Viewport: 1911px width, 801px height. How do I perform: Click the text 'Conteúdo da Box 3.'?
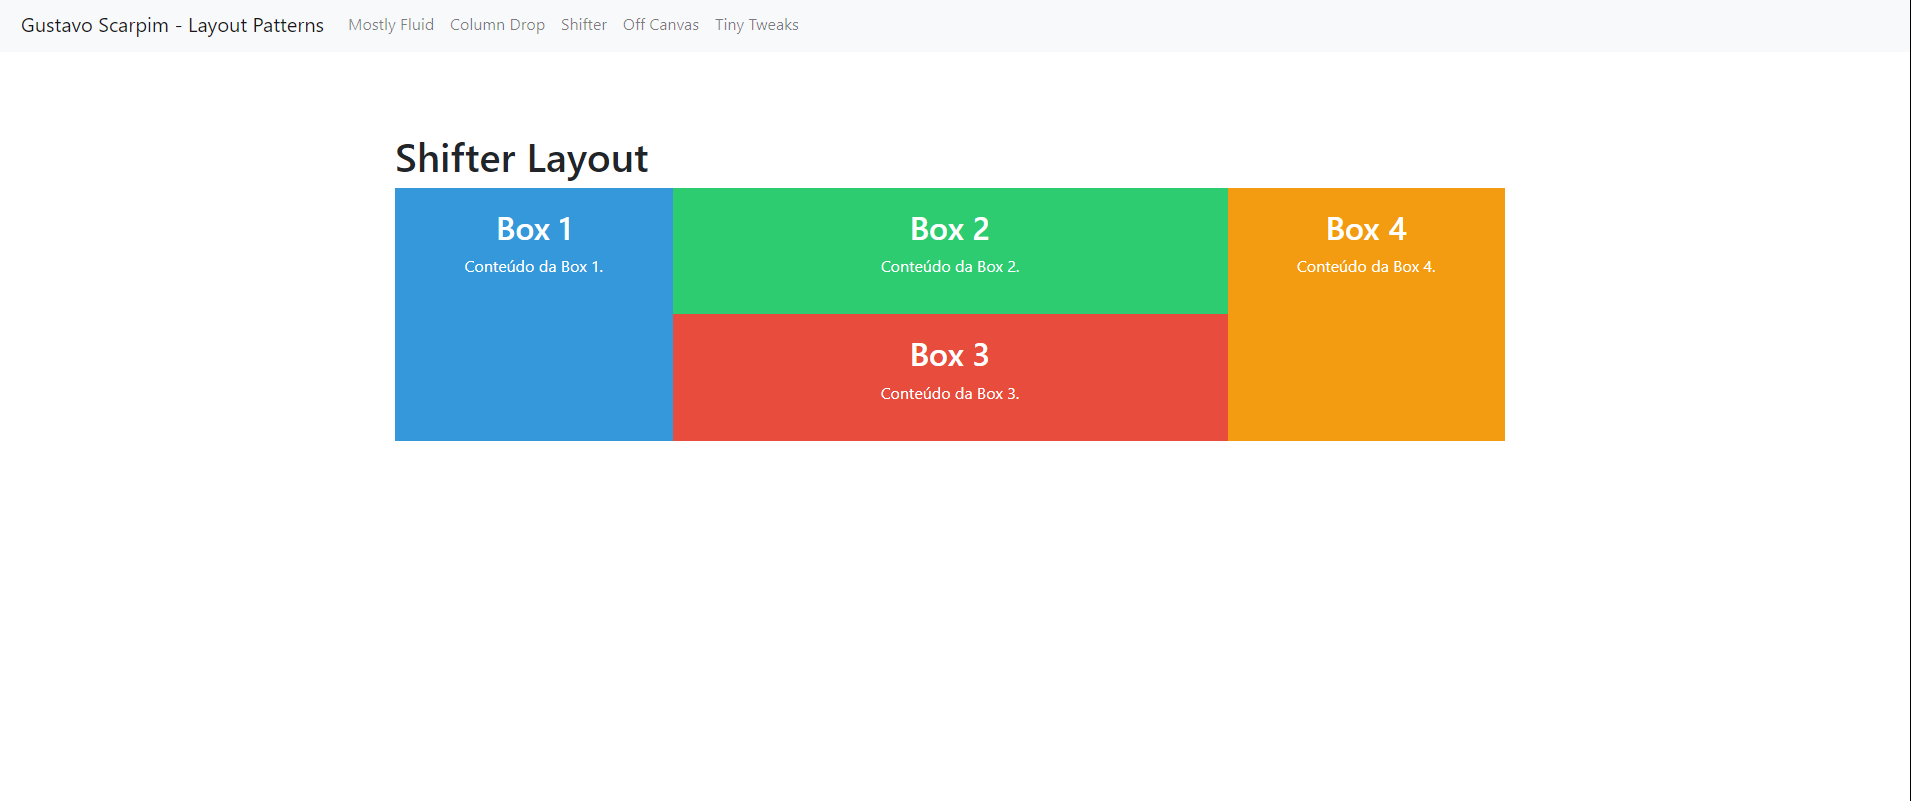950,394
